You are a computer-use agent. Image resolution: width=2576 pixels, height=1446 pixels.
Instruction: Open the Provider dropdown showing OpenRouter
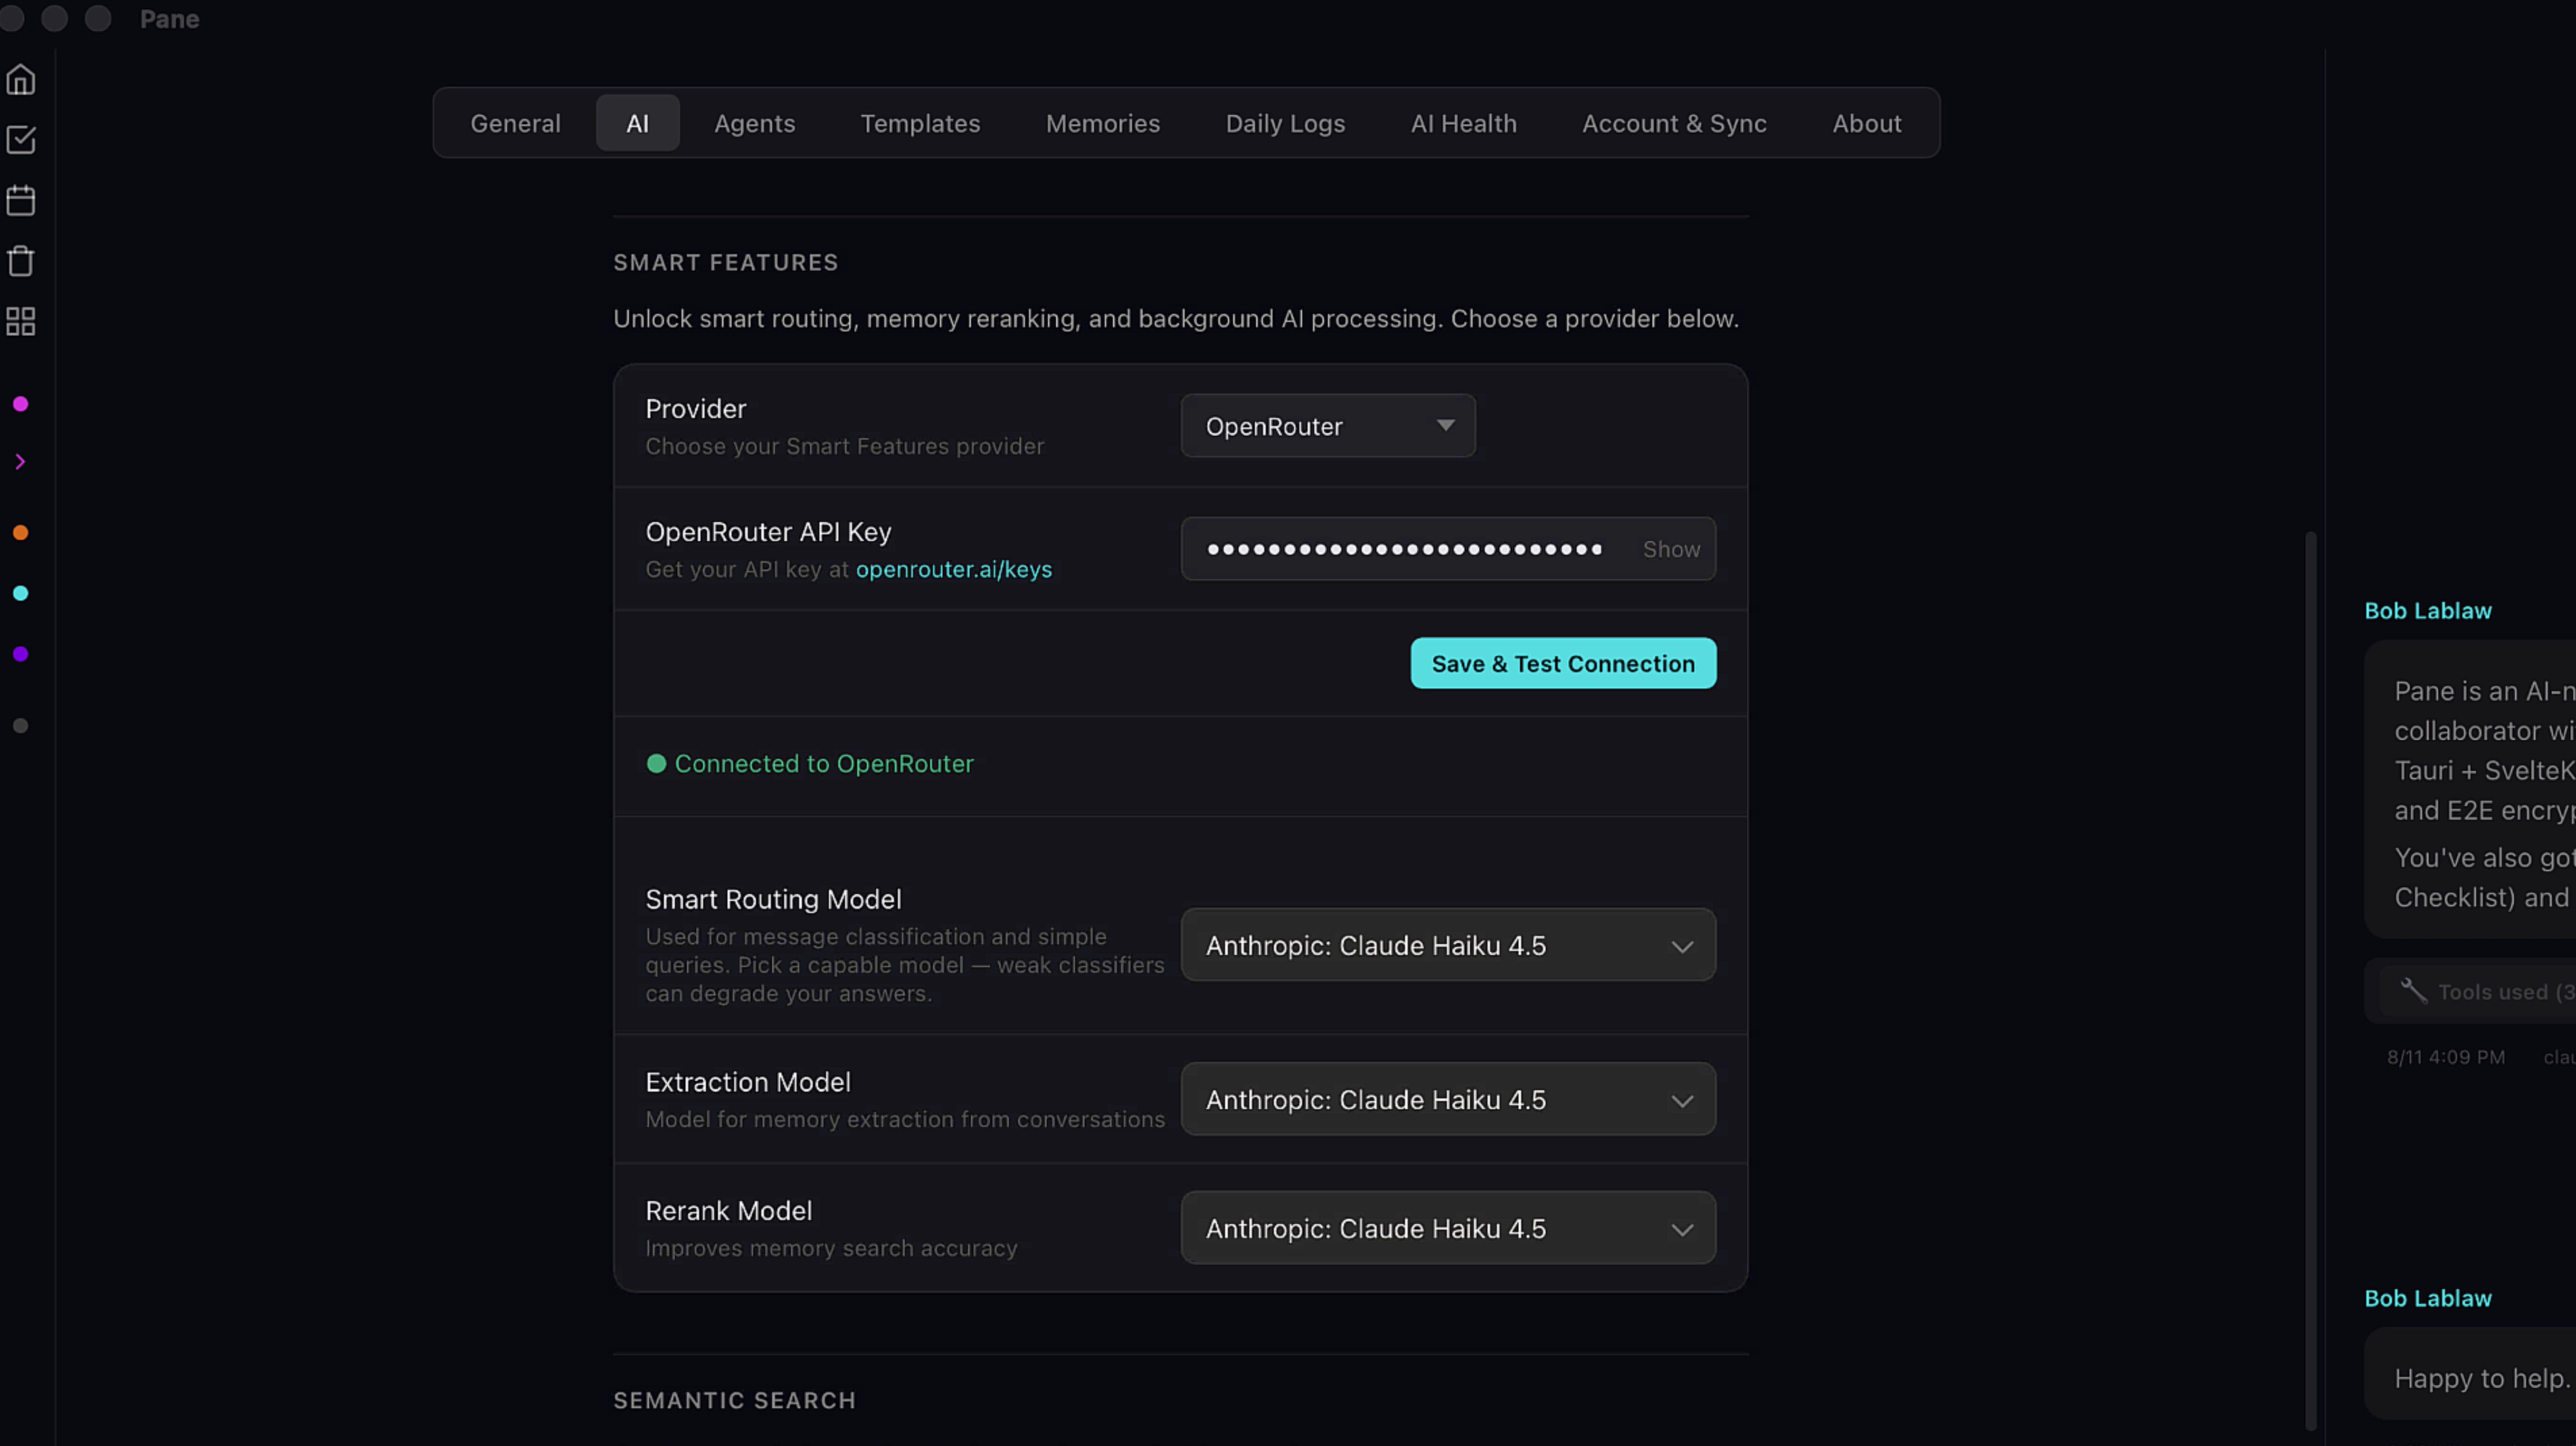[1327, 426]
